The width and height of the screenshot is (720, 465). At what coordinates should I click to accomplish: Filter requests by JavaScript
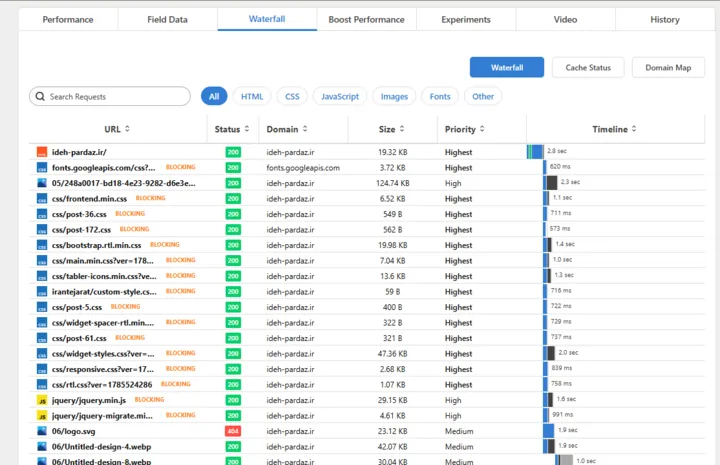[340, 96]
